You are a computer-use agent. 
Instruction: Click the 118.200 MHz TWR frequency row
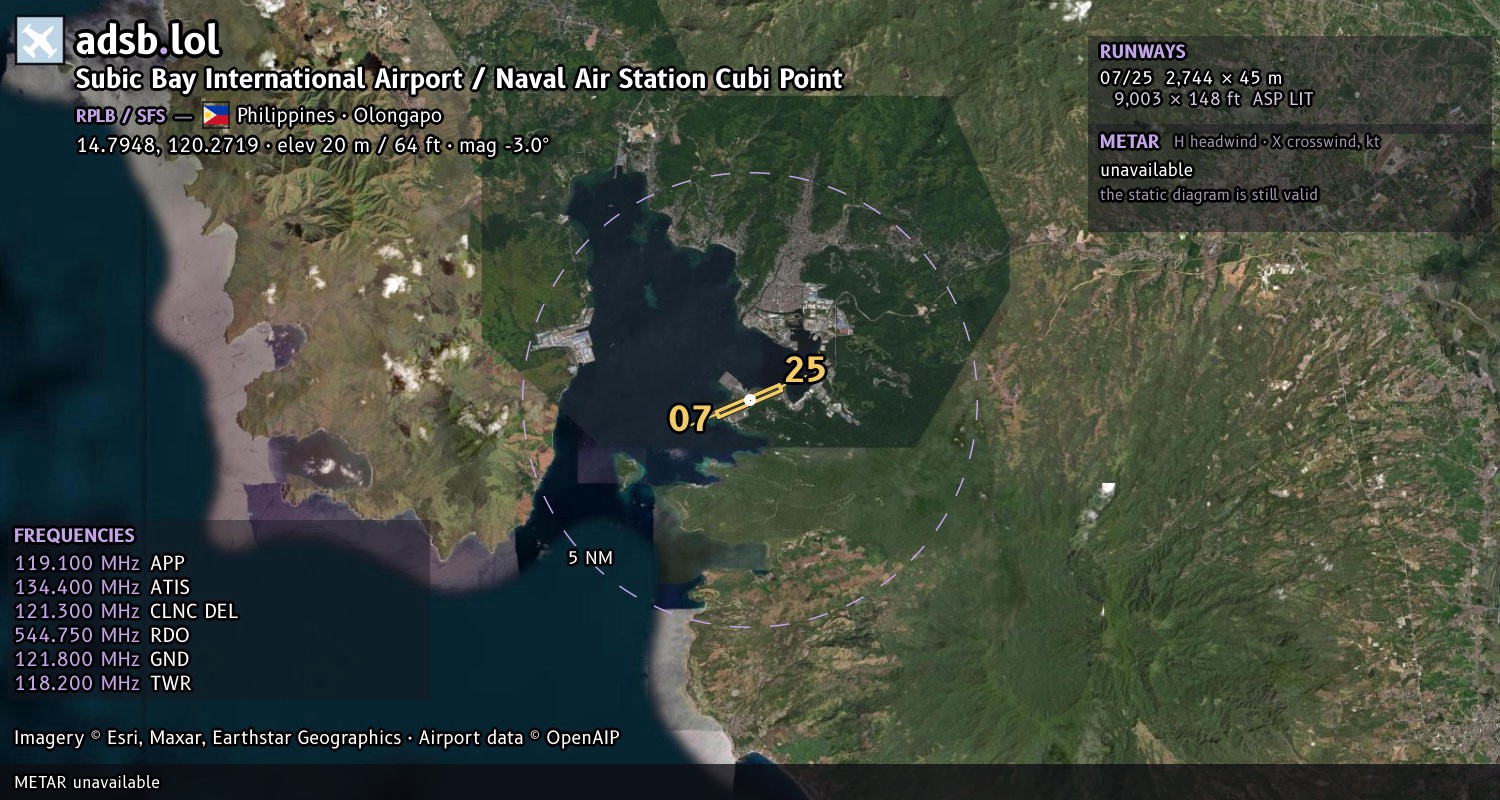[102, 683]
